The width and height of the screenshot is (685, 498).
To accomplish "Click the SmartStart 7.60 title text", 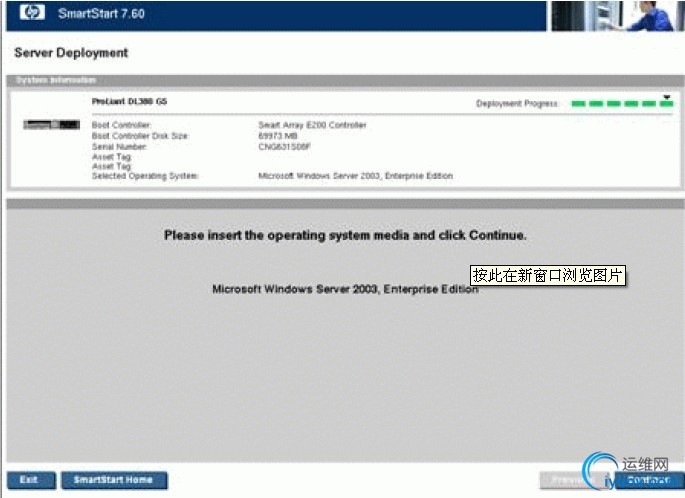I will point(101,14).
